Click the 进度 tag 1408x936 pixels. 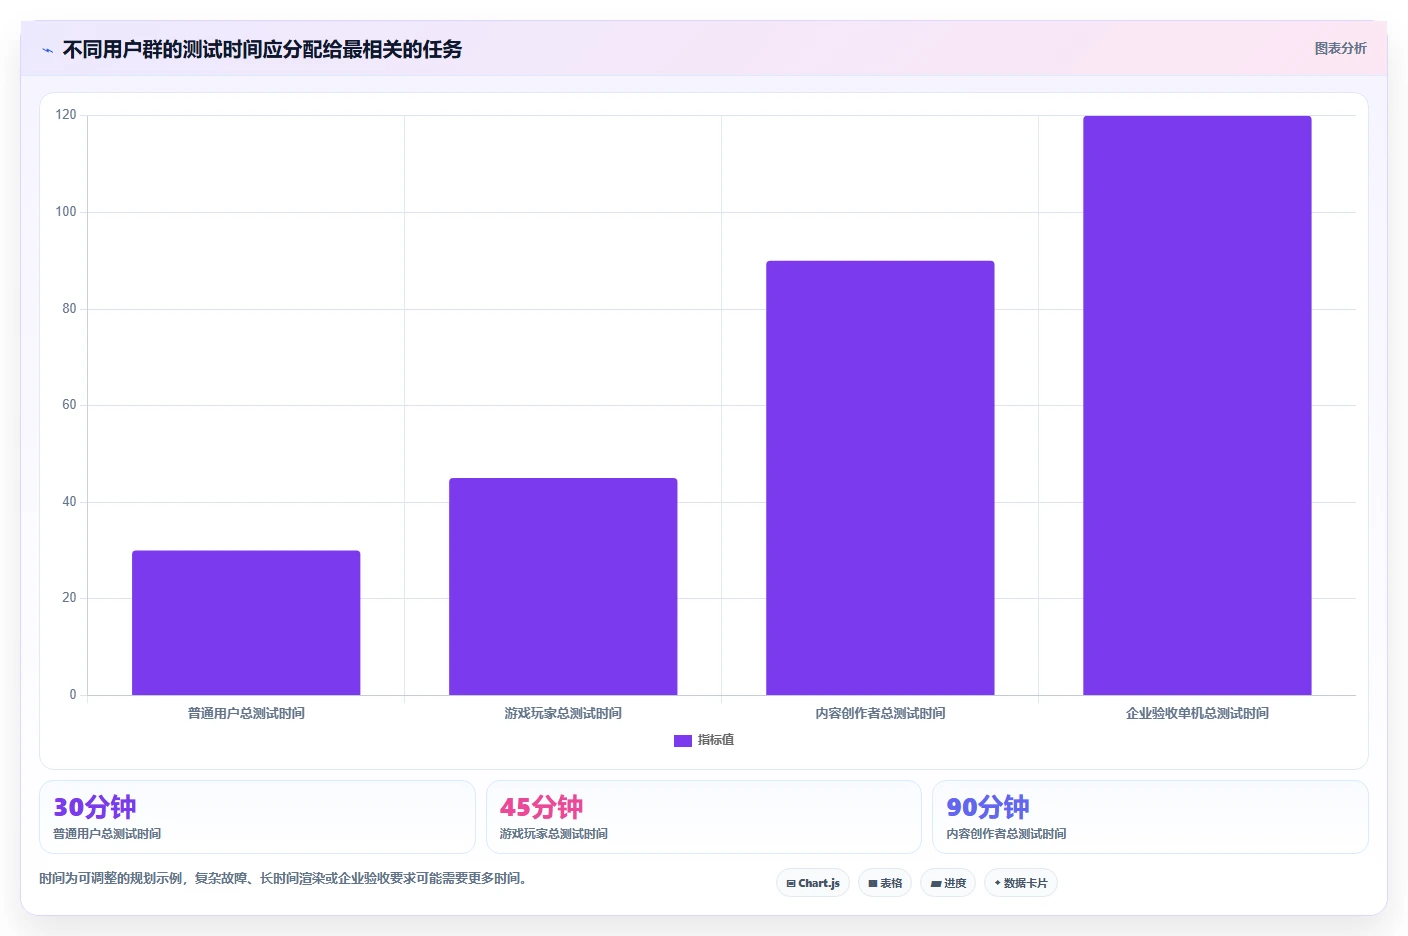[948, 883]
